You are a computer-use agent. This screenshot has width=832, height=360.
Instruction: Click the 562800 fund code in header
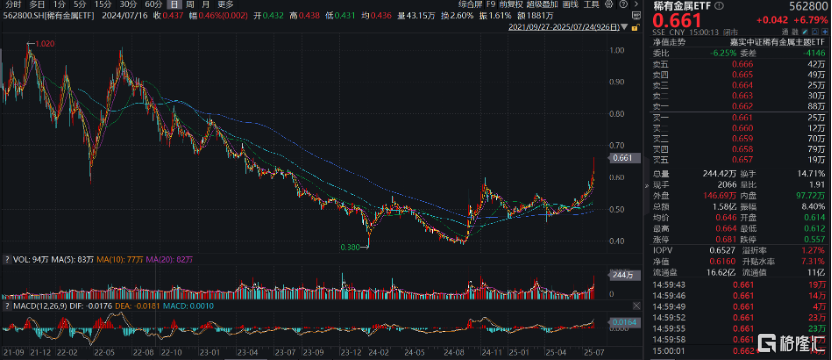810,6
